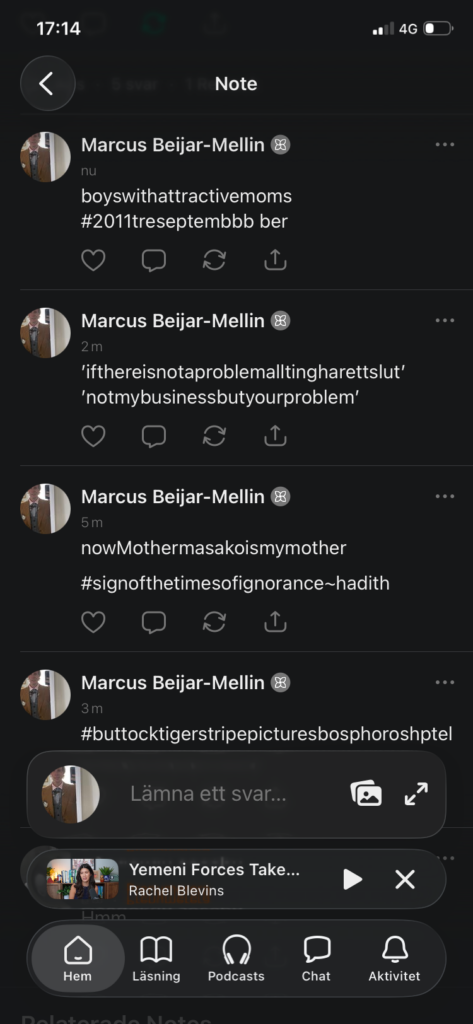Like the nowMothermasakoismymother note
The width and height of the screenshot is (473, 1024).
[x=93, y=622]
